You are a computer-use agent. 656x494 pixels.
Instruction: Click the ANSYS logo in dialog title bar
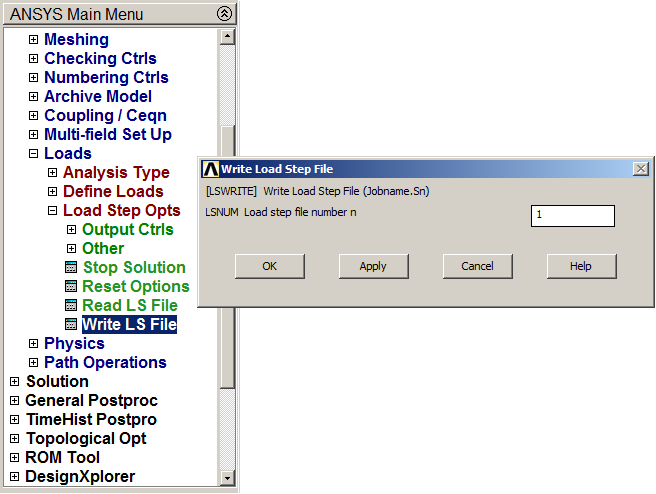tap(210, 169)
